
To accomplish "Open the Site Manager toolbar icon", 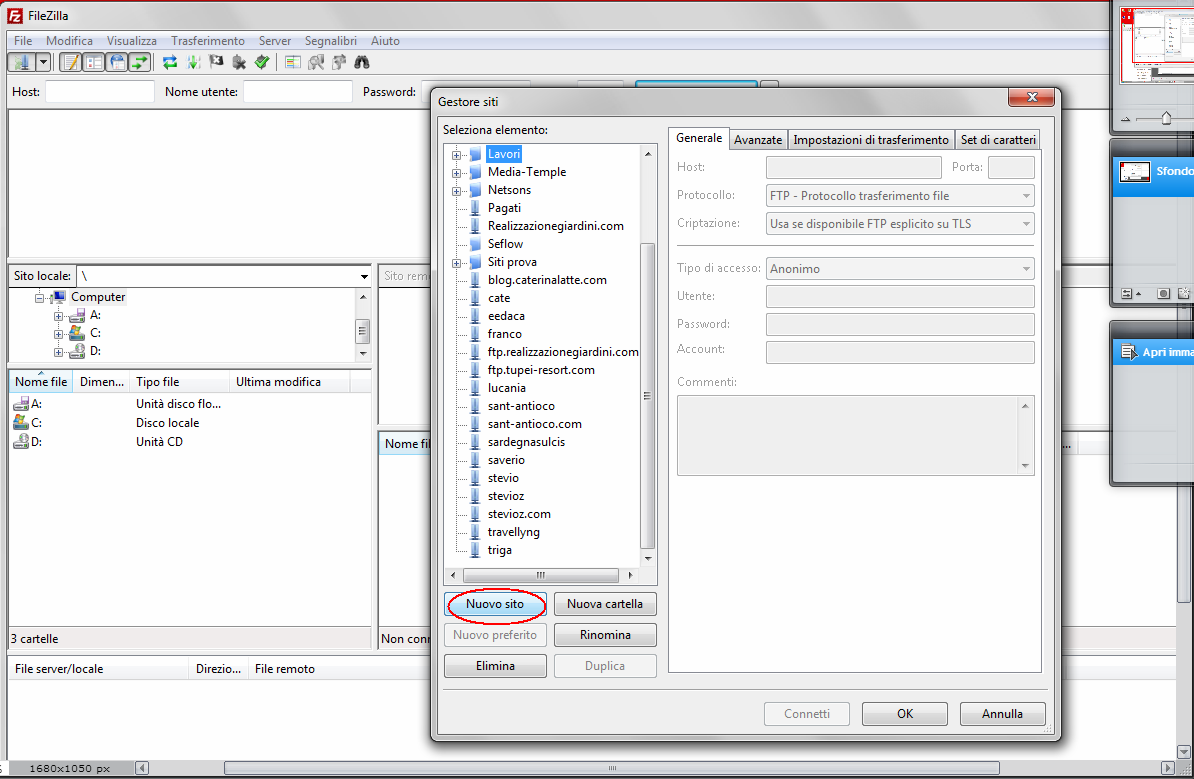I will point(22,62).
